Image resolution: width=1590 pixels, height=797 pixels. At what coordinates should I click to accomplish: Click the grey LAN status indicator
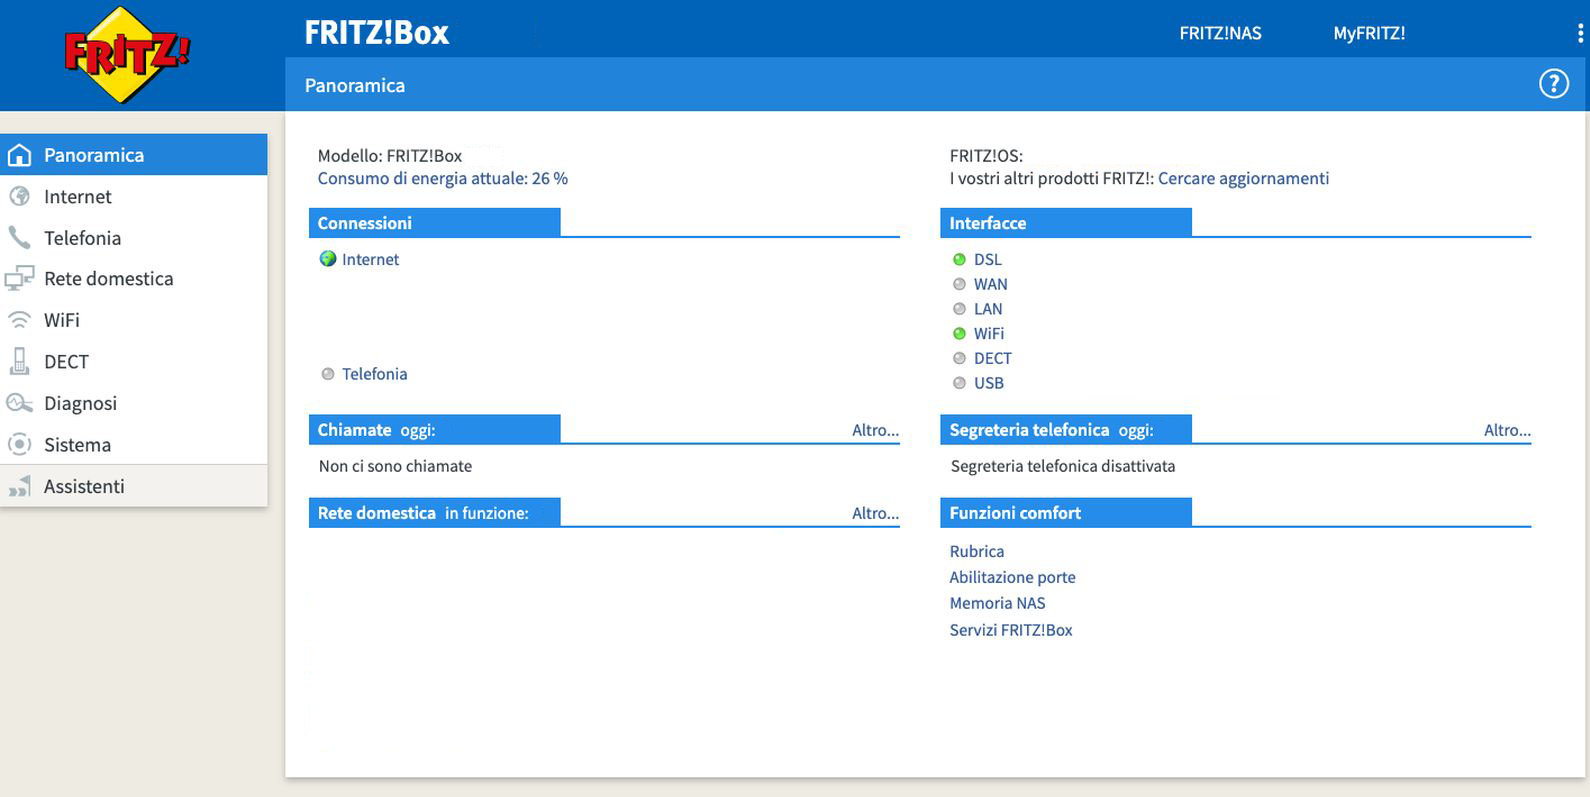959,309
